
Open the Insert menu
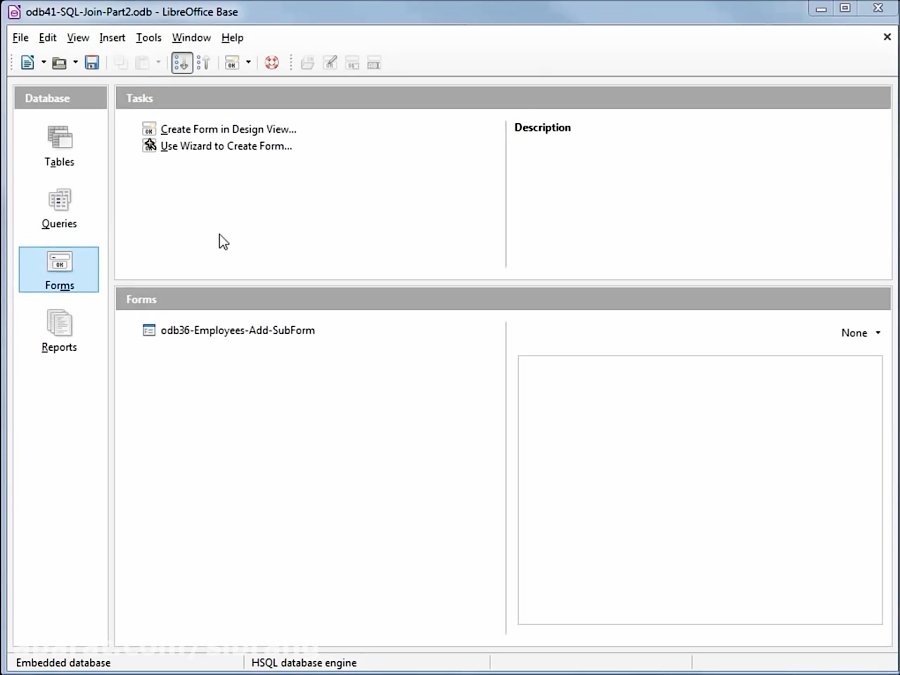(112, 37)
